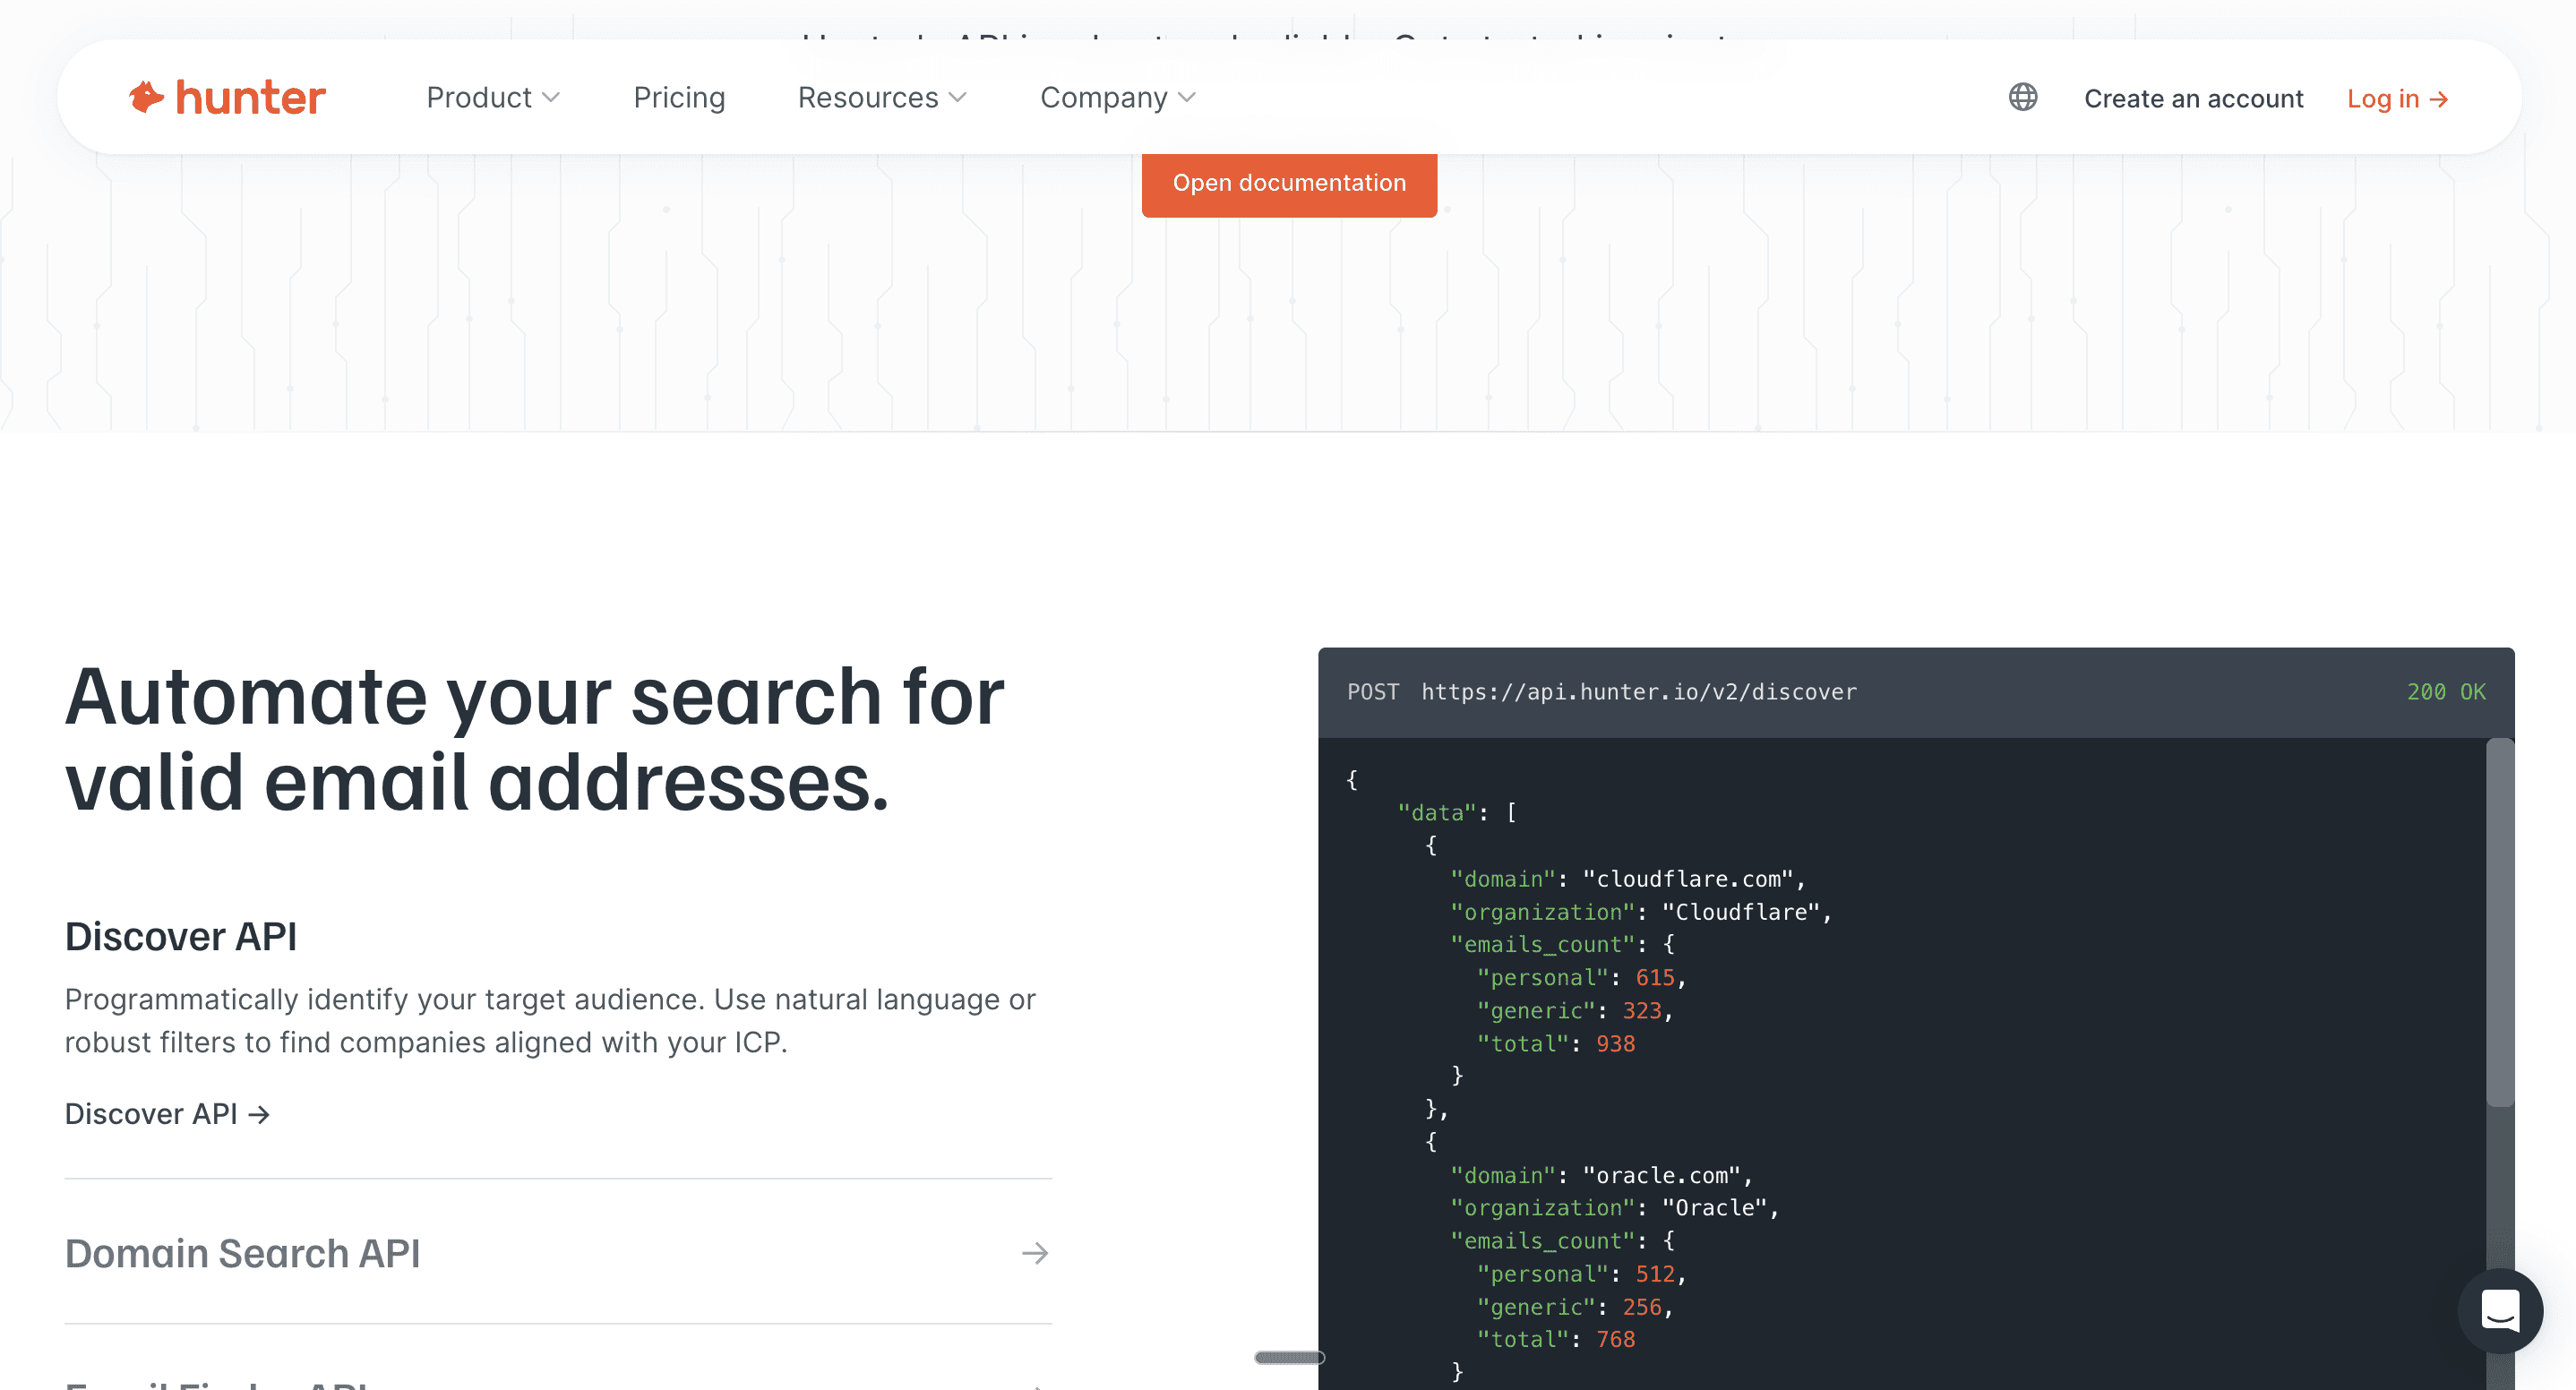Click the arrow next to Discover API link

pos(259,1114)
